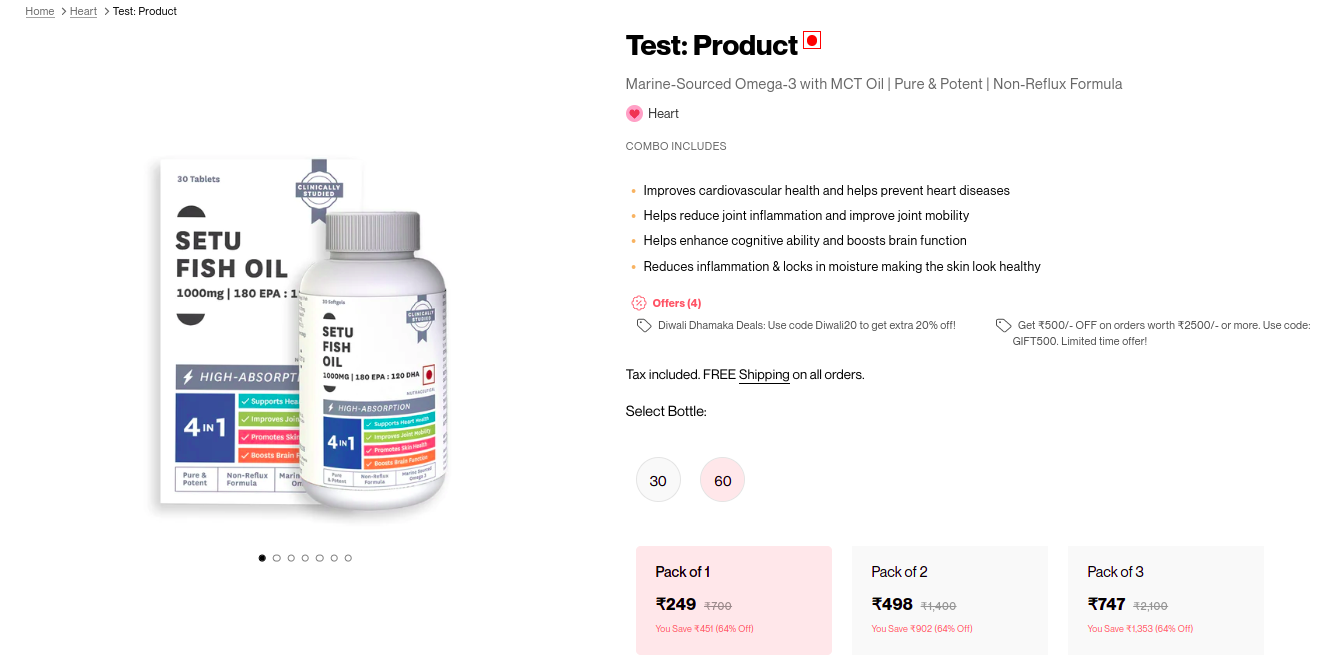
Task: Open the Heart breadcrumb link
Action: (83, 11)
